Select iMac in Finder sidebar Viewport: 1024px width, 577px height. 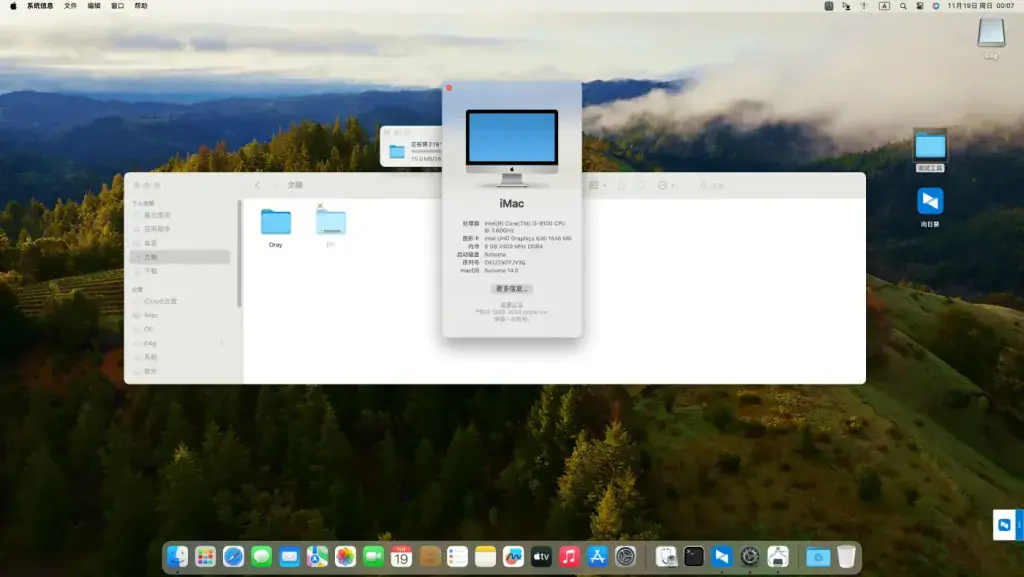(x=151, y=315)
